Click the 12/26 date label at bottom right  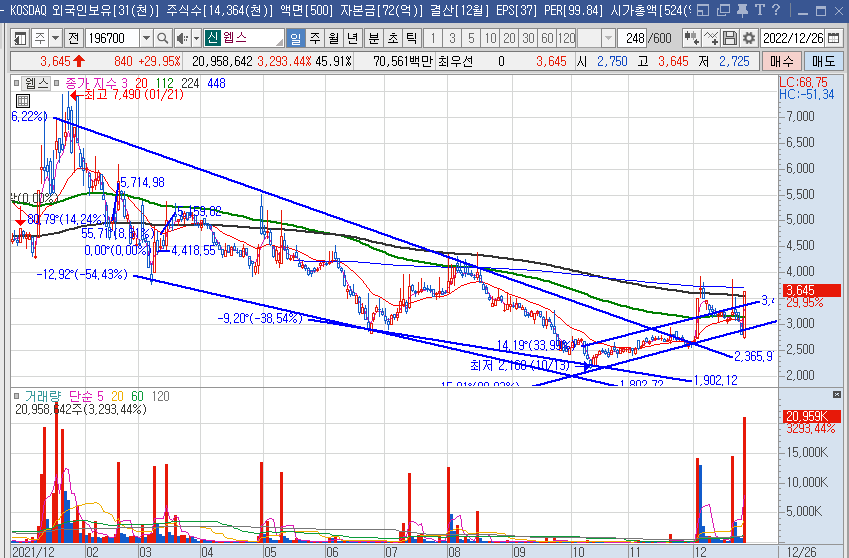[801, 552]
